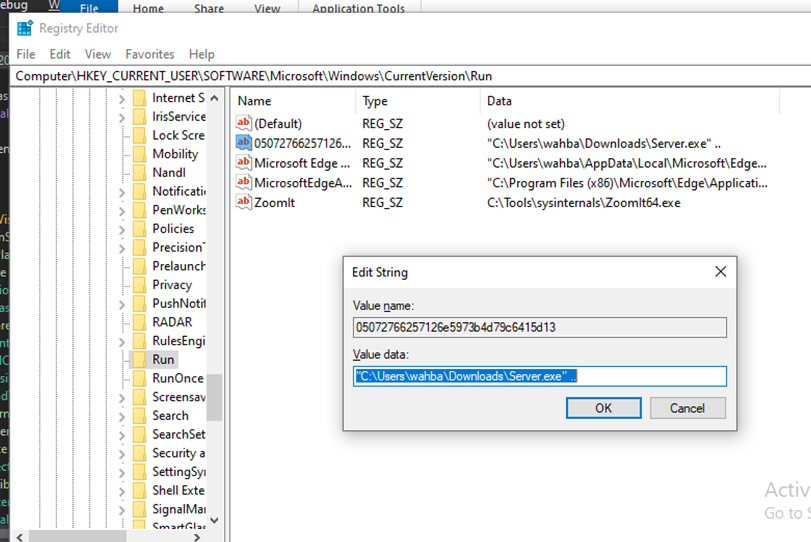The image size is (811, 542).
Task: Click the Registry Editor app icon
Action: [x=25, y=28]
